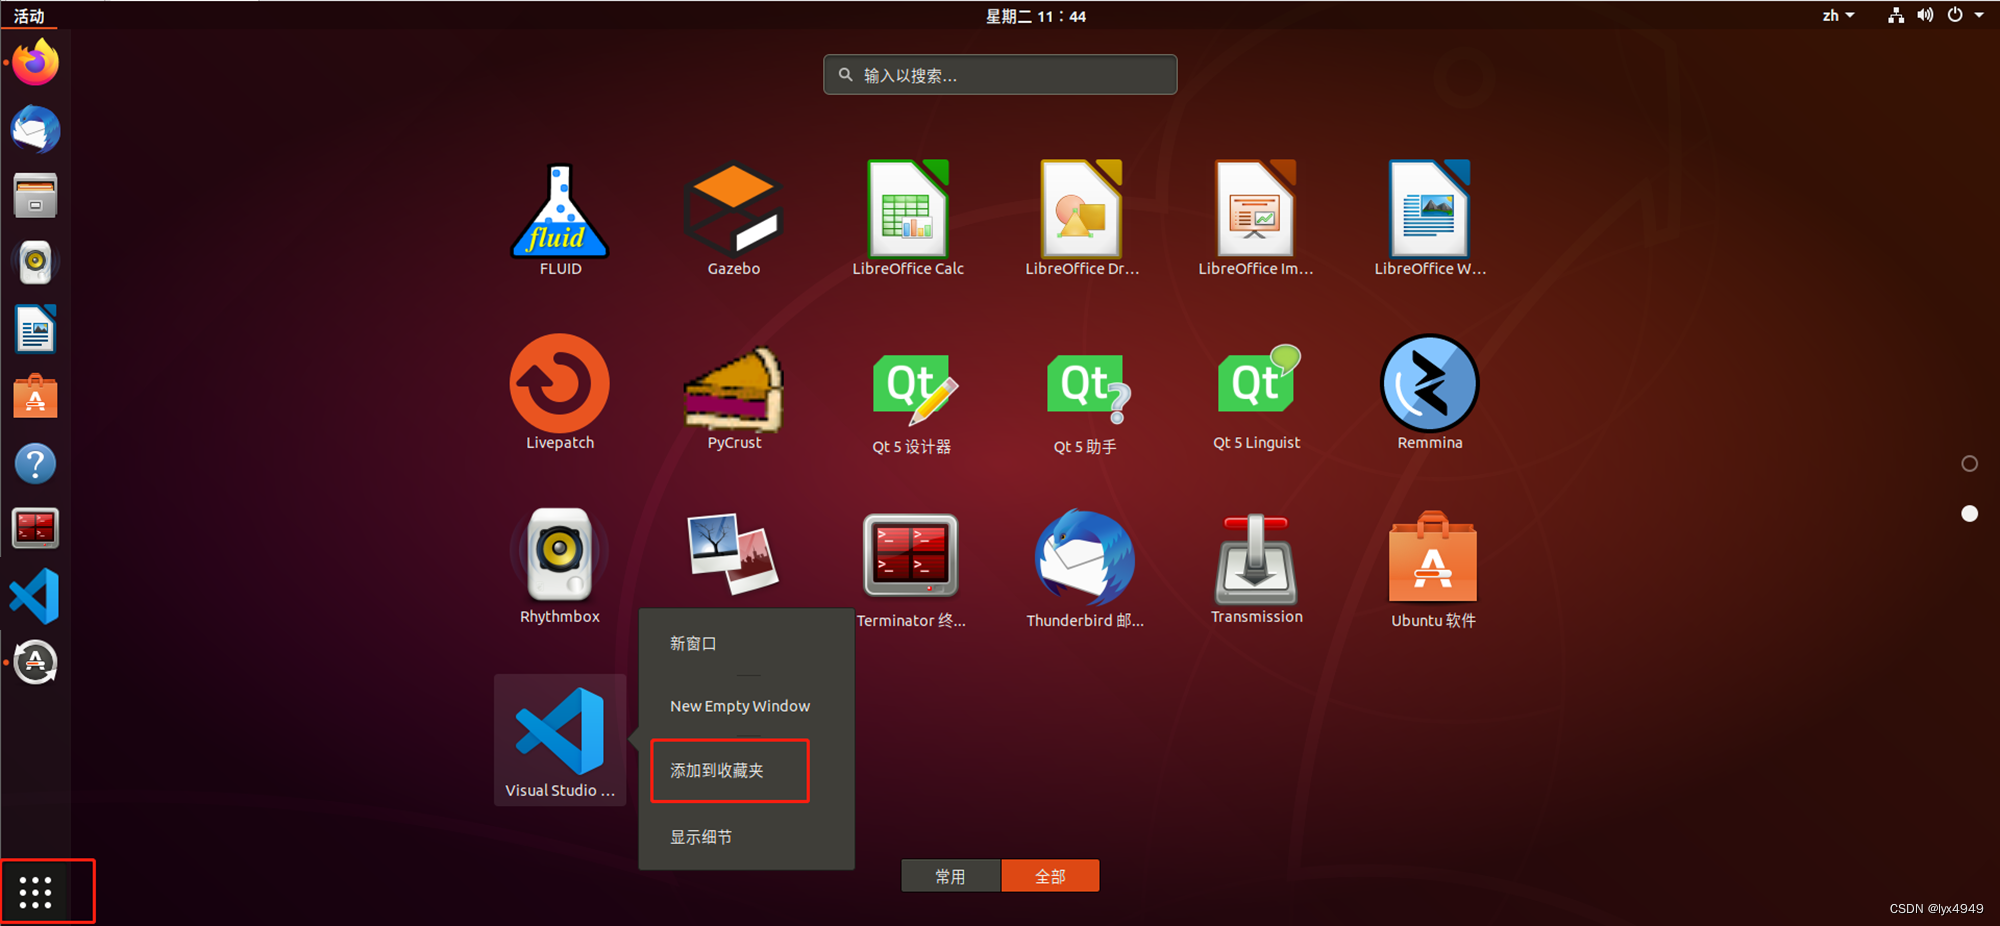This screenshot has width=2000, height=926.
Task: Click 添加到收藏夹 for Visual Studio Code
Action: click(x=729, y=770)
